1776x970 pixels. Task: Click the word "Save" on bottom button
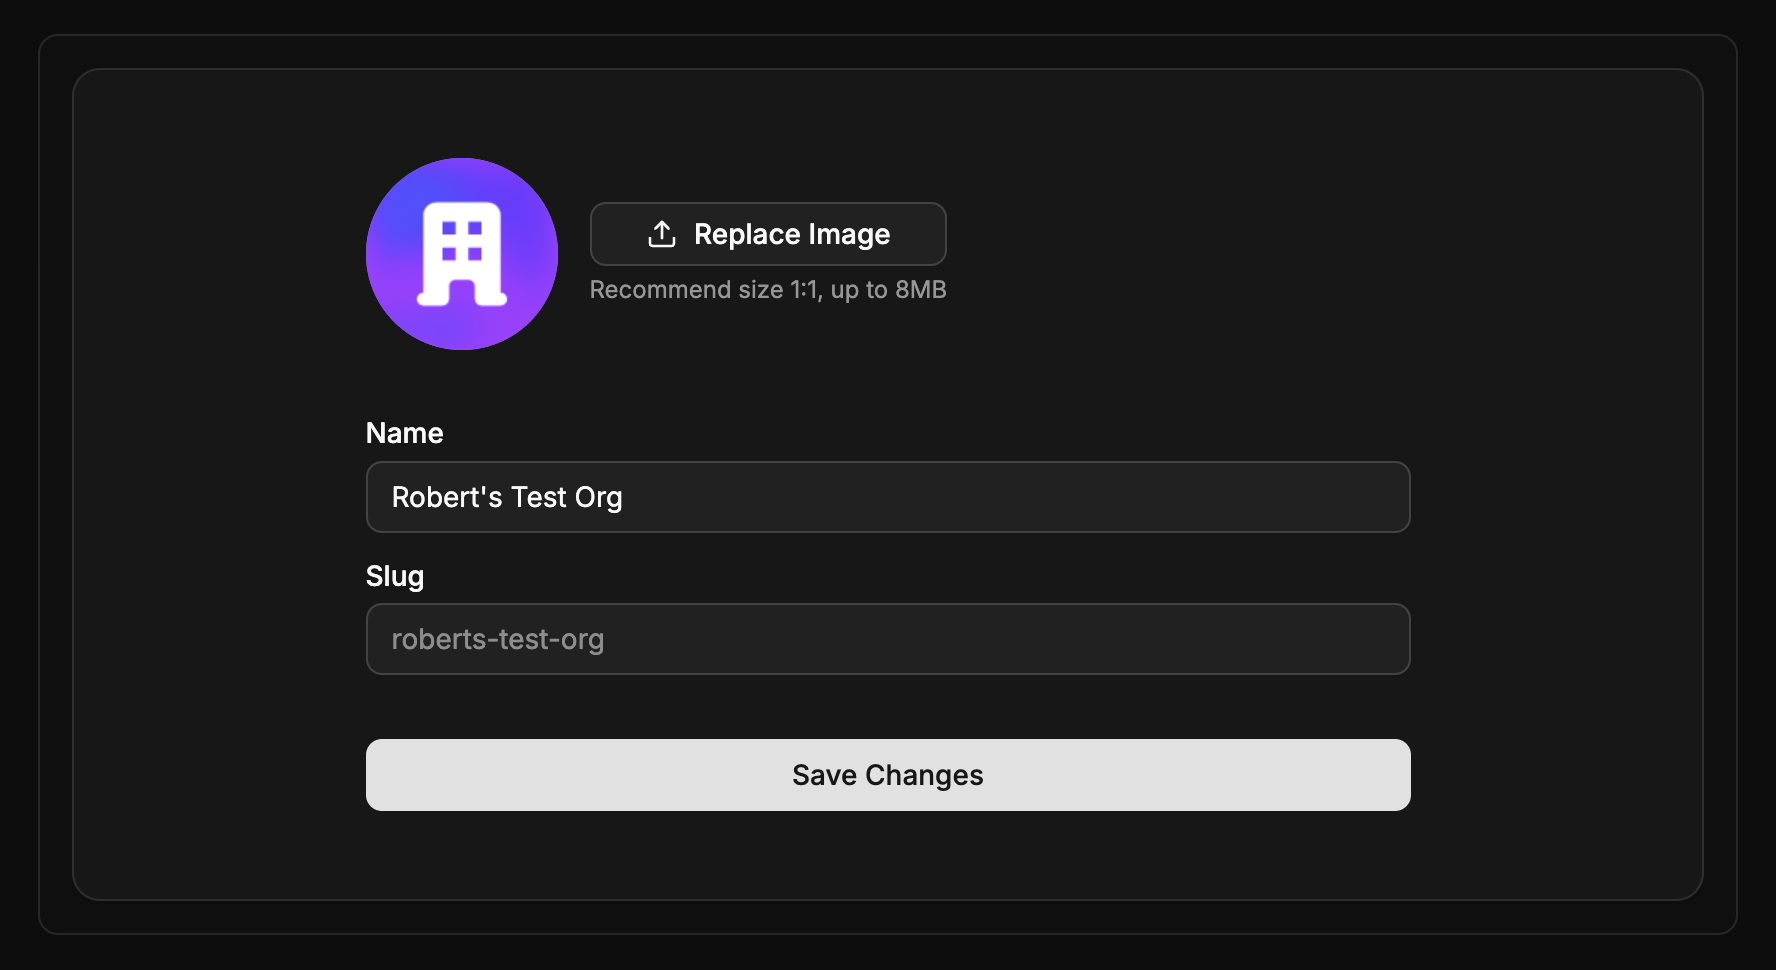pyautogui.click(x=824, y=775)
